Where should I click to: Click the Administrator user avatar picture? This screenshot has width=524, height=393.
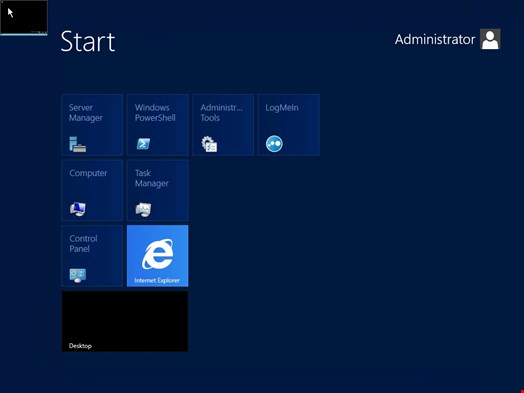coord(490,39)
